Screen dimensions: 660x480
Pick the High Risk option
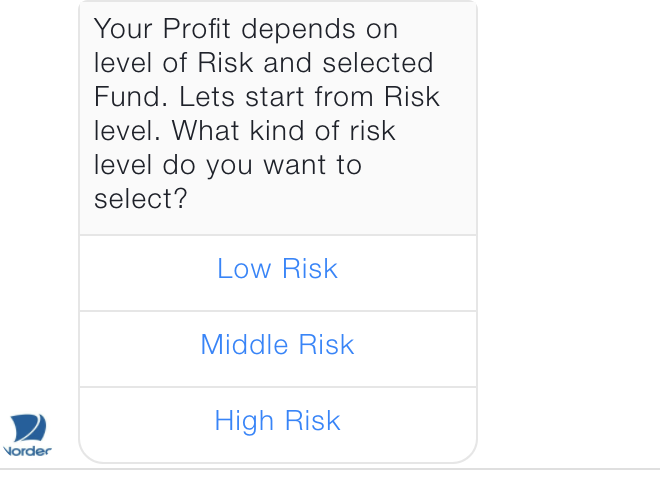277,421
